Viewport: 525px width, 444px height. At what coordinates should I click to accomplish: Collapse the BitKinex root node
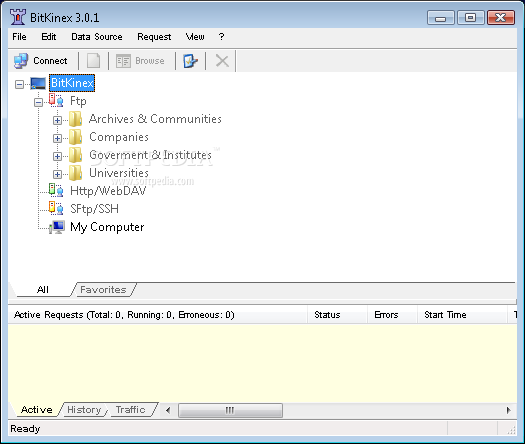(19, 84)
